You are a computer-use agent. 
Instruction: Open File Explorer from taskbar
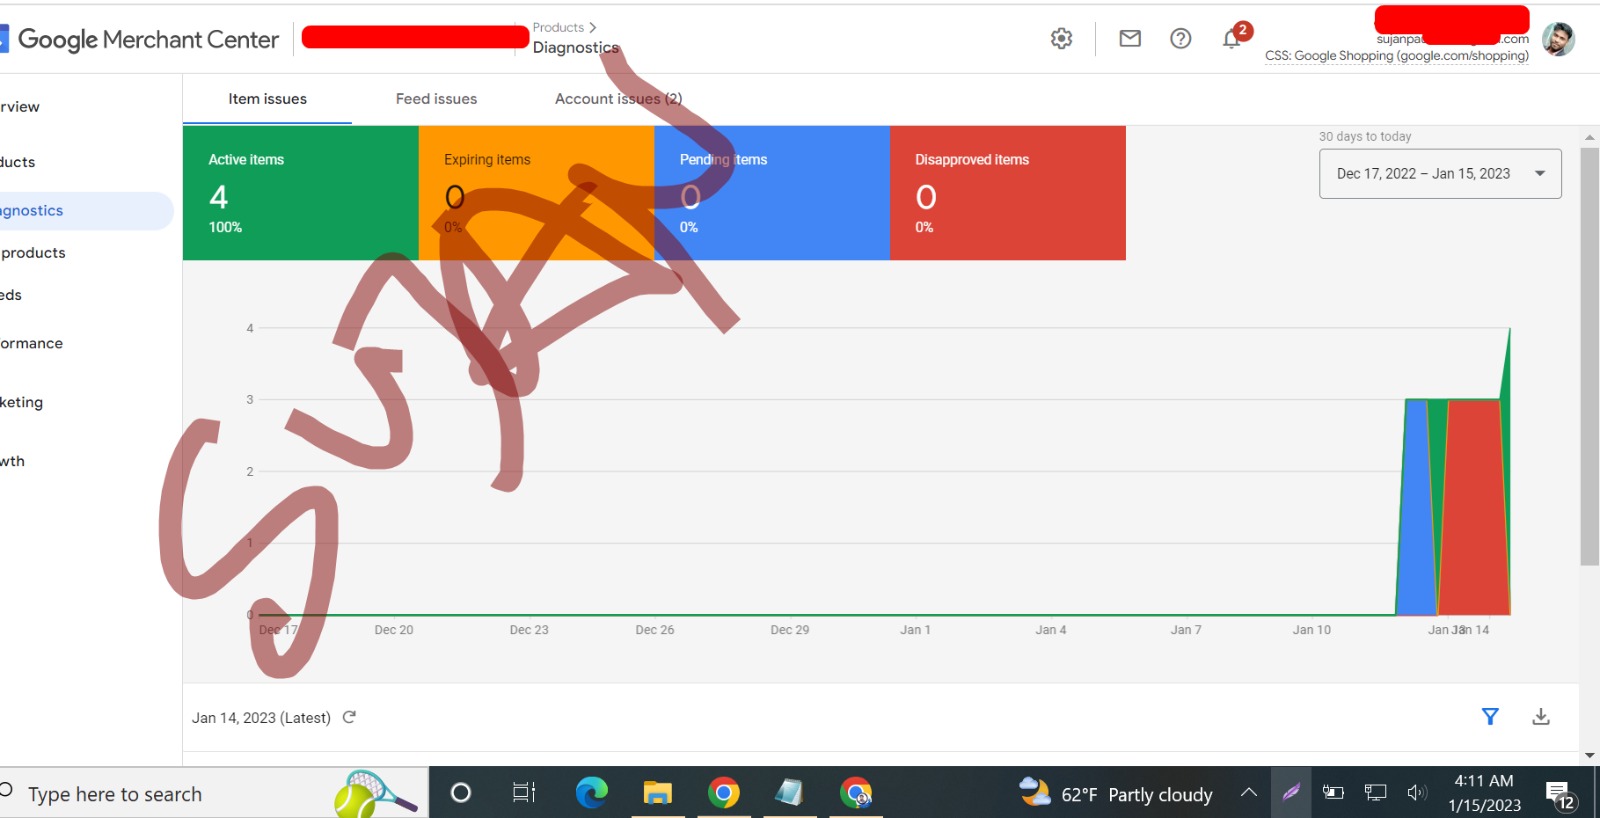pyautogui.click(x=657, y=793)
